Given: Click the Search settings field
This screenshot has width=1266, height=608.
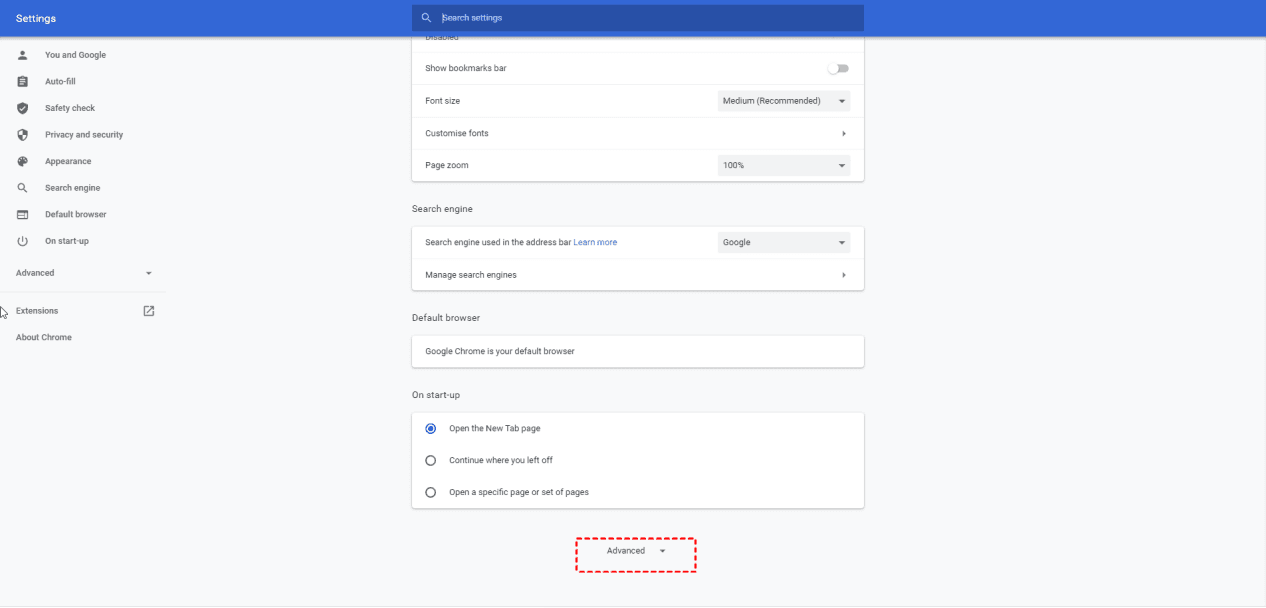Looking at the screenshot, I should coord(640,18).
